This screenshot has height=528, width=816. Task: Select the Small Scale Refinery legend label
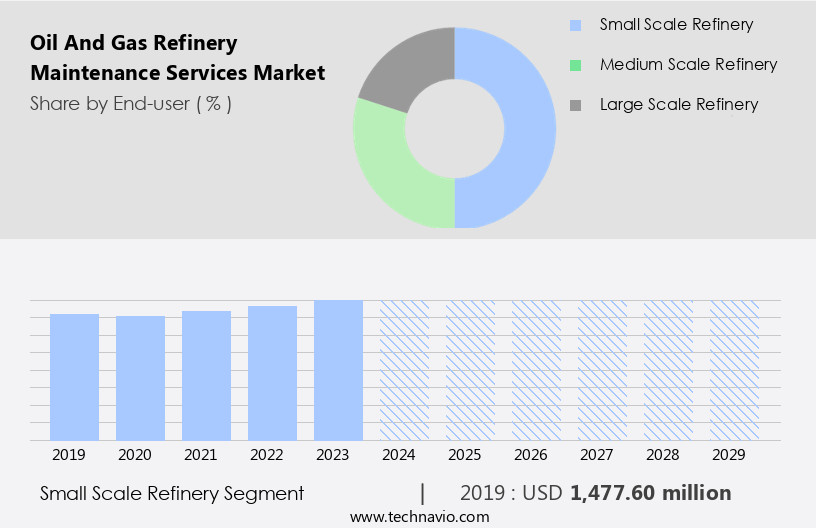[x=676, y=25]
